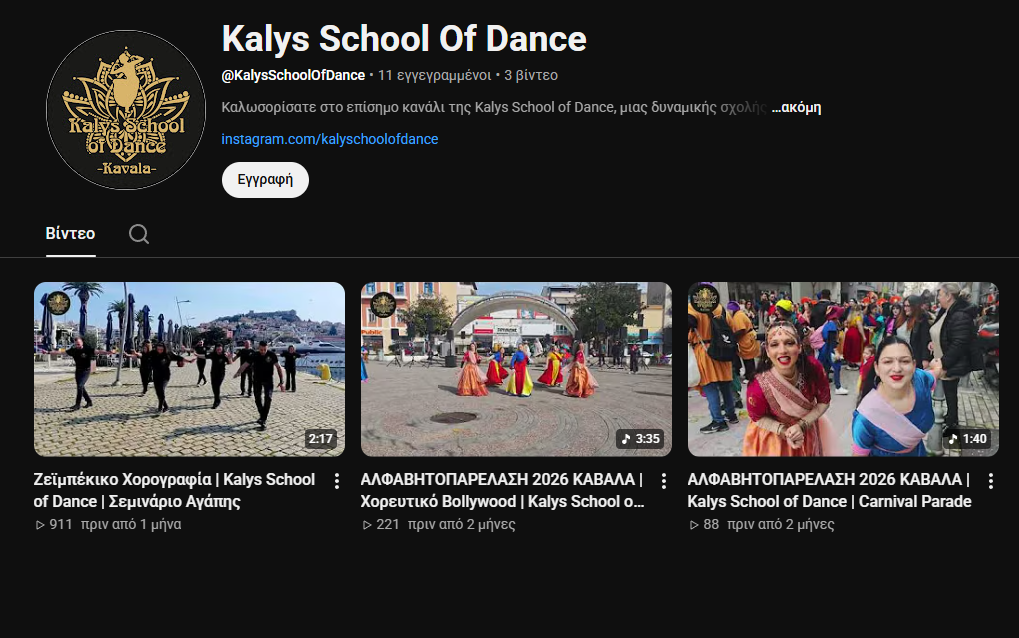The width and height of the screenshot is (1019, 638).
Task: Play the Ζεϊμπέκικο seaside dance thumbnail
Action: click(x=189, y=369)
